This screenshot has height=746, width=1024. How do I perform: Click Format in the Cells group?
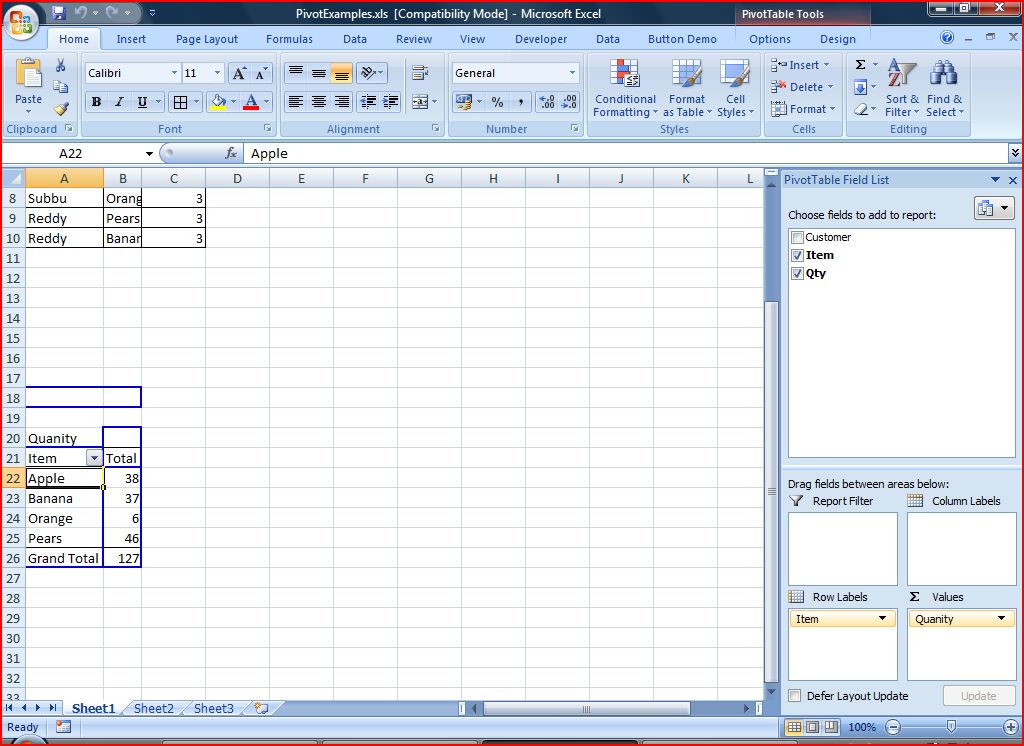tap(803, 109)
